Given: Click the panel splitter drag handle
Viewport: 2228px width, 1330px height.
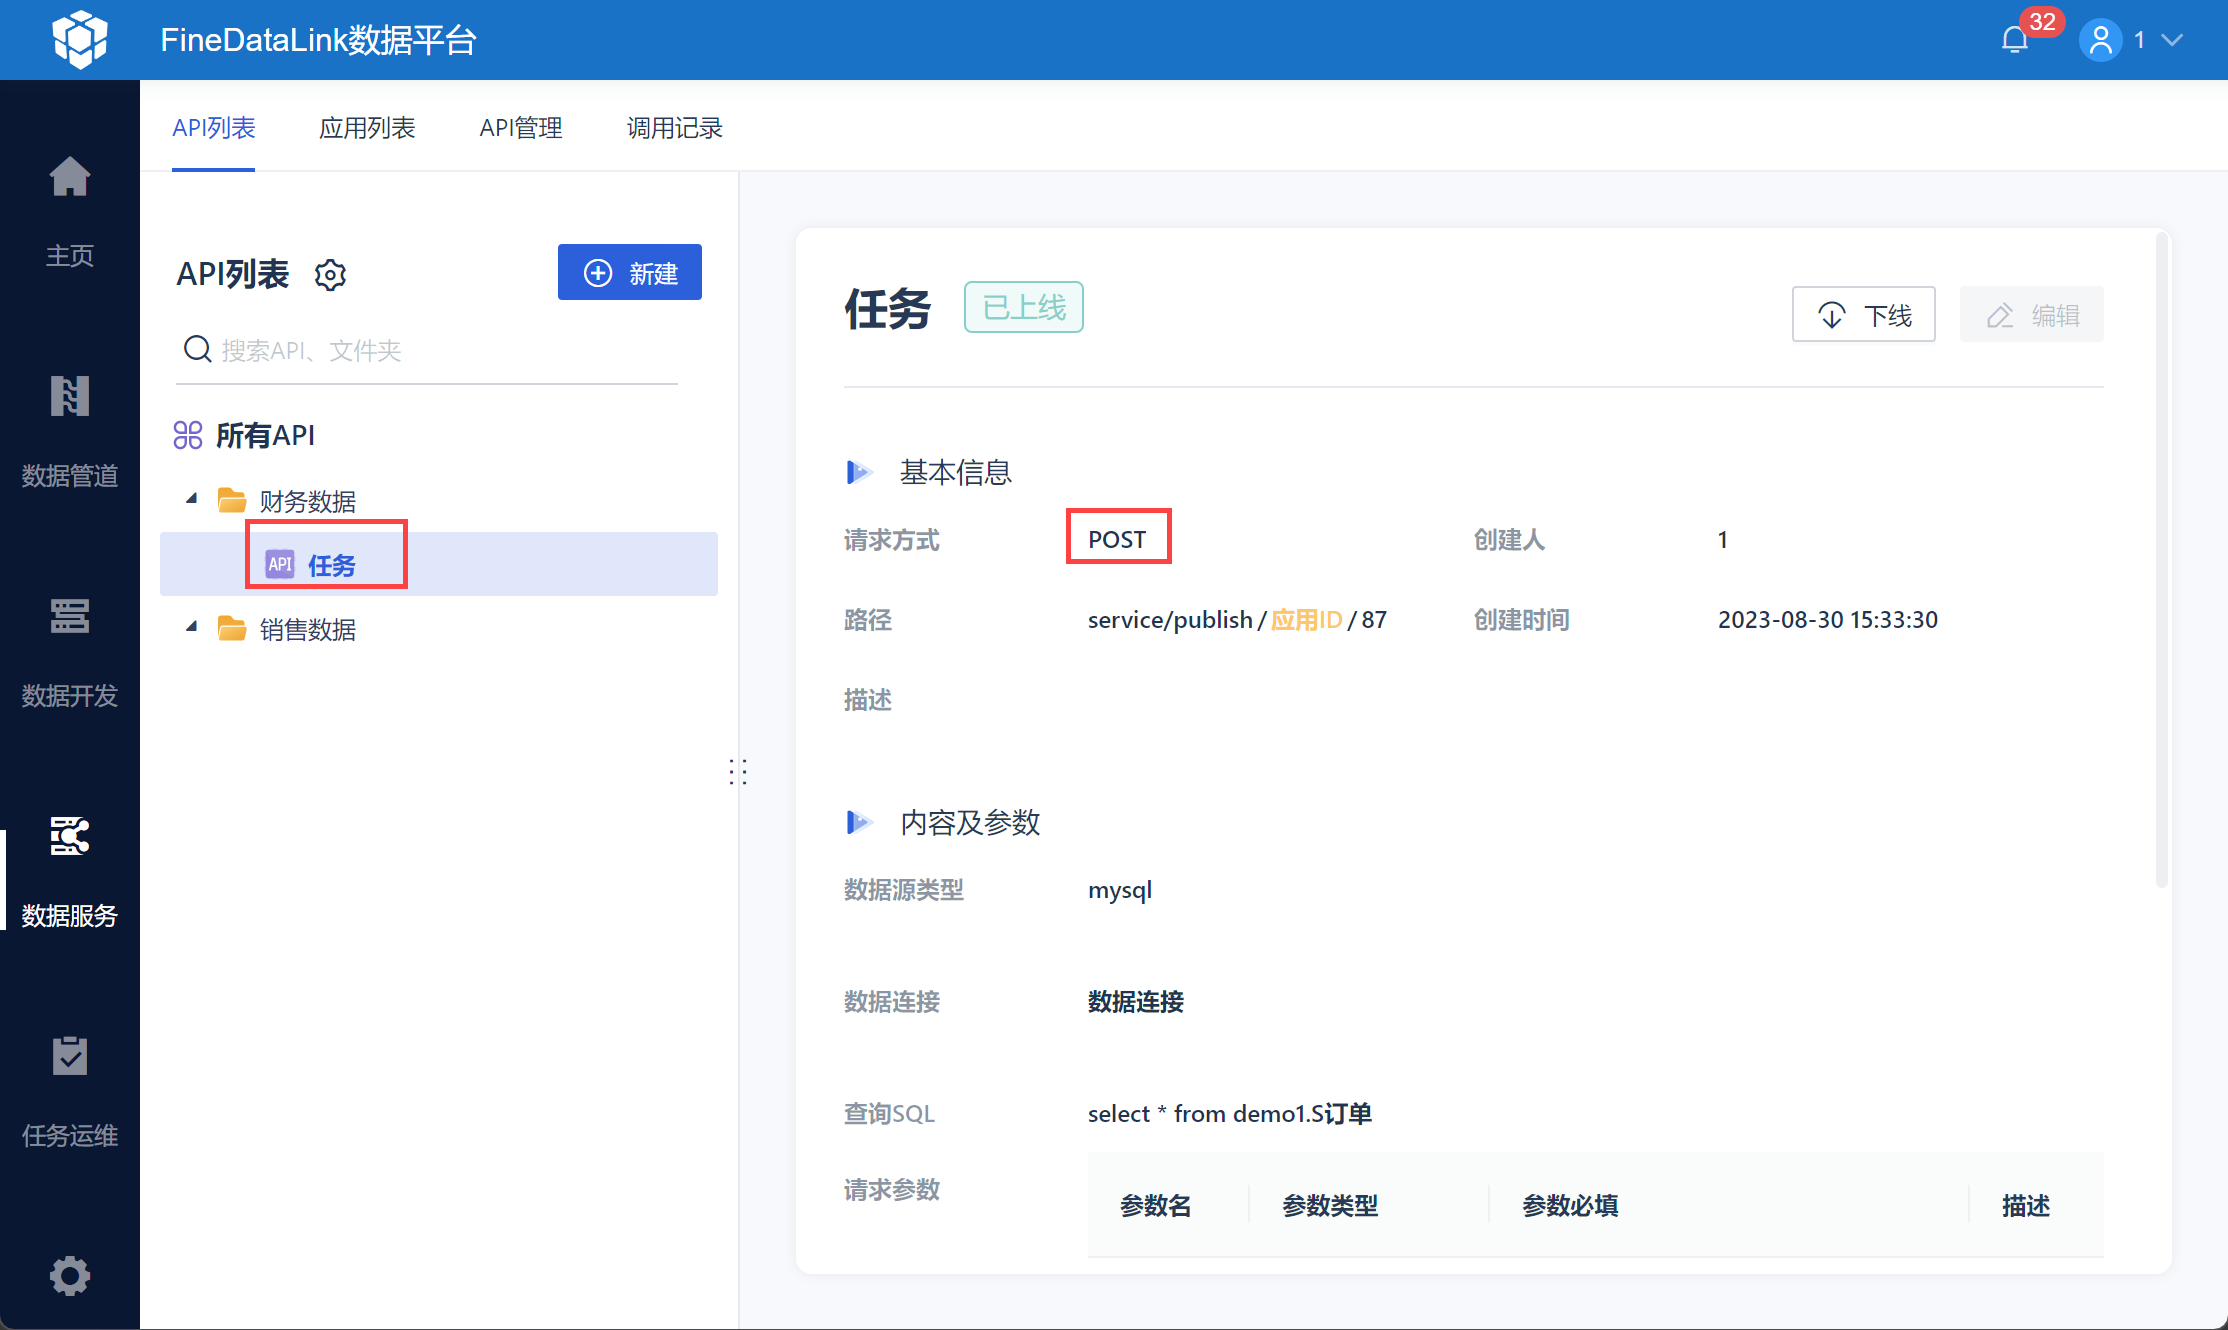Looking at the screenshot, I should tap(738, 772).
